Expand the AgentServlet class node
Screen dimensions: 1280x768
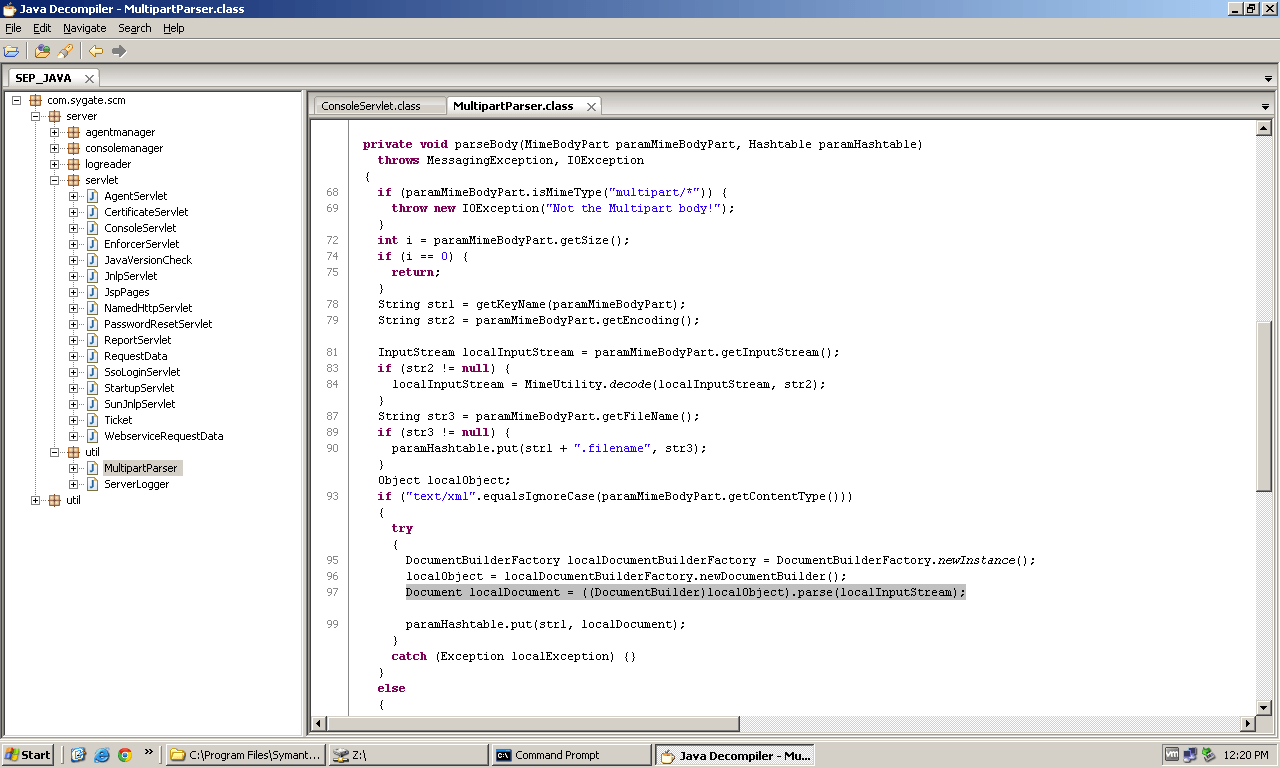click(74, 196)
